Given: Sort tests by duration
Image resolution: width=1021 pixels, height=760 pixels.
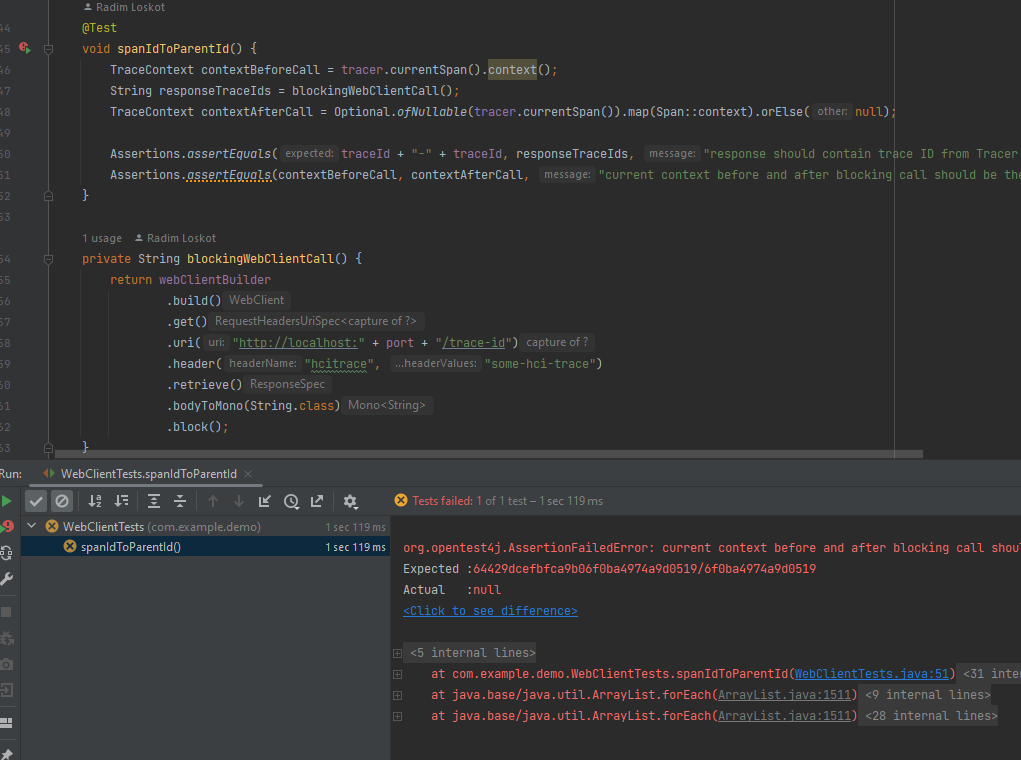Looking at the screenshot, I should [x=122, y=501].
